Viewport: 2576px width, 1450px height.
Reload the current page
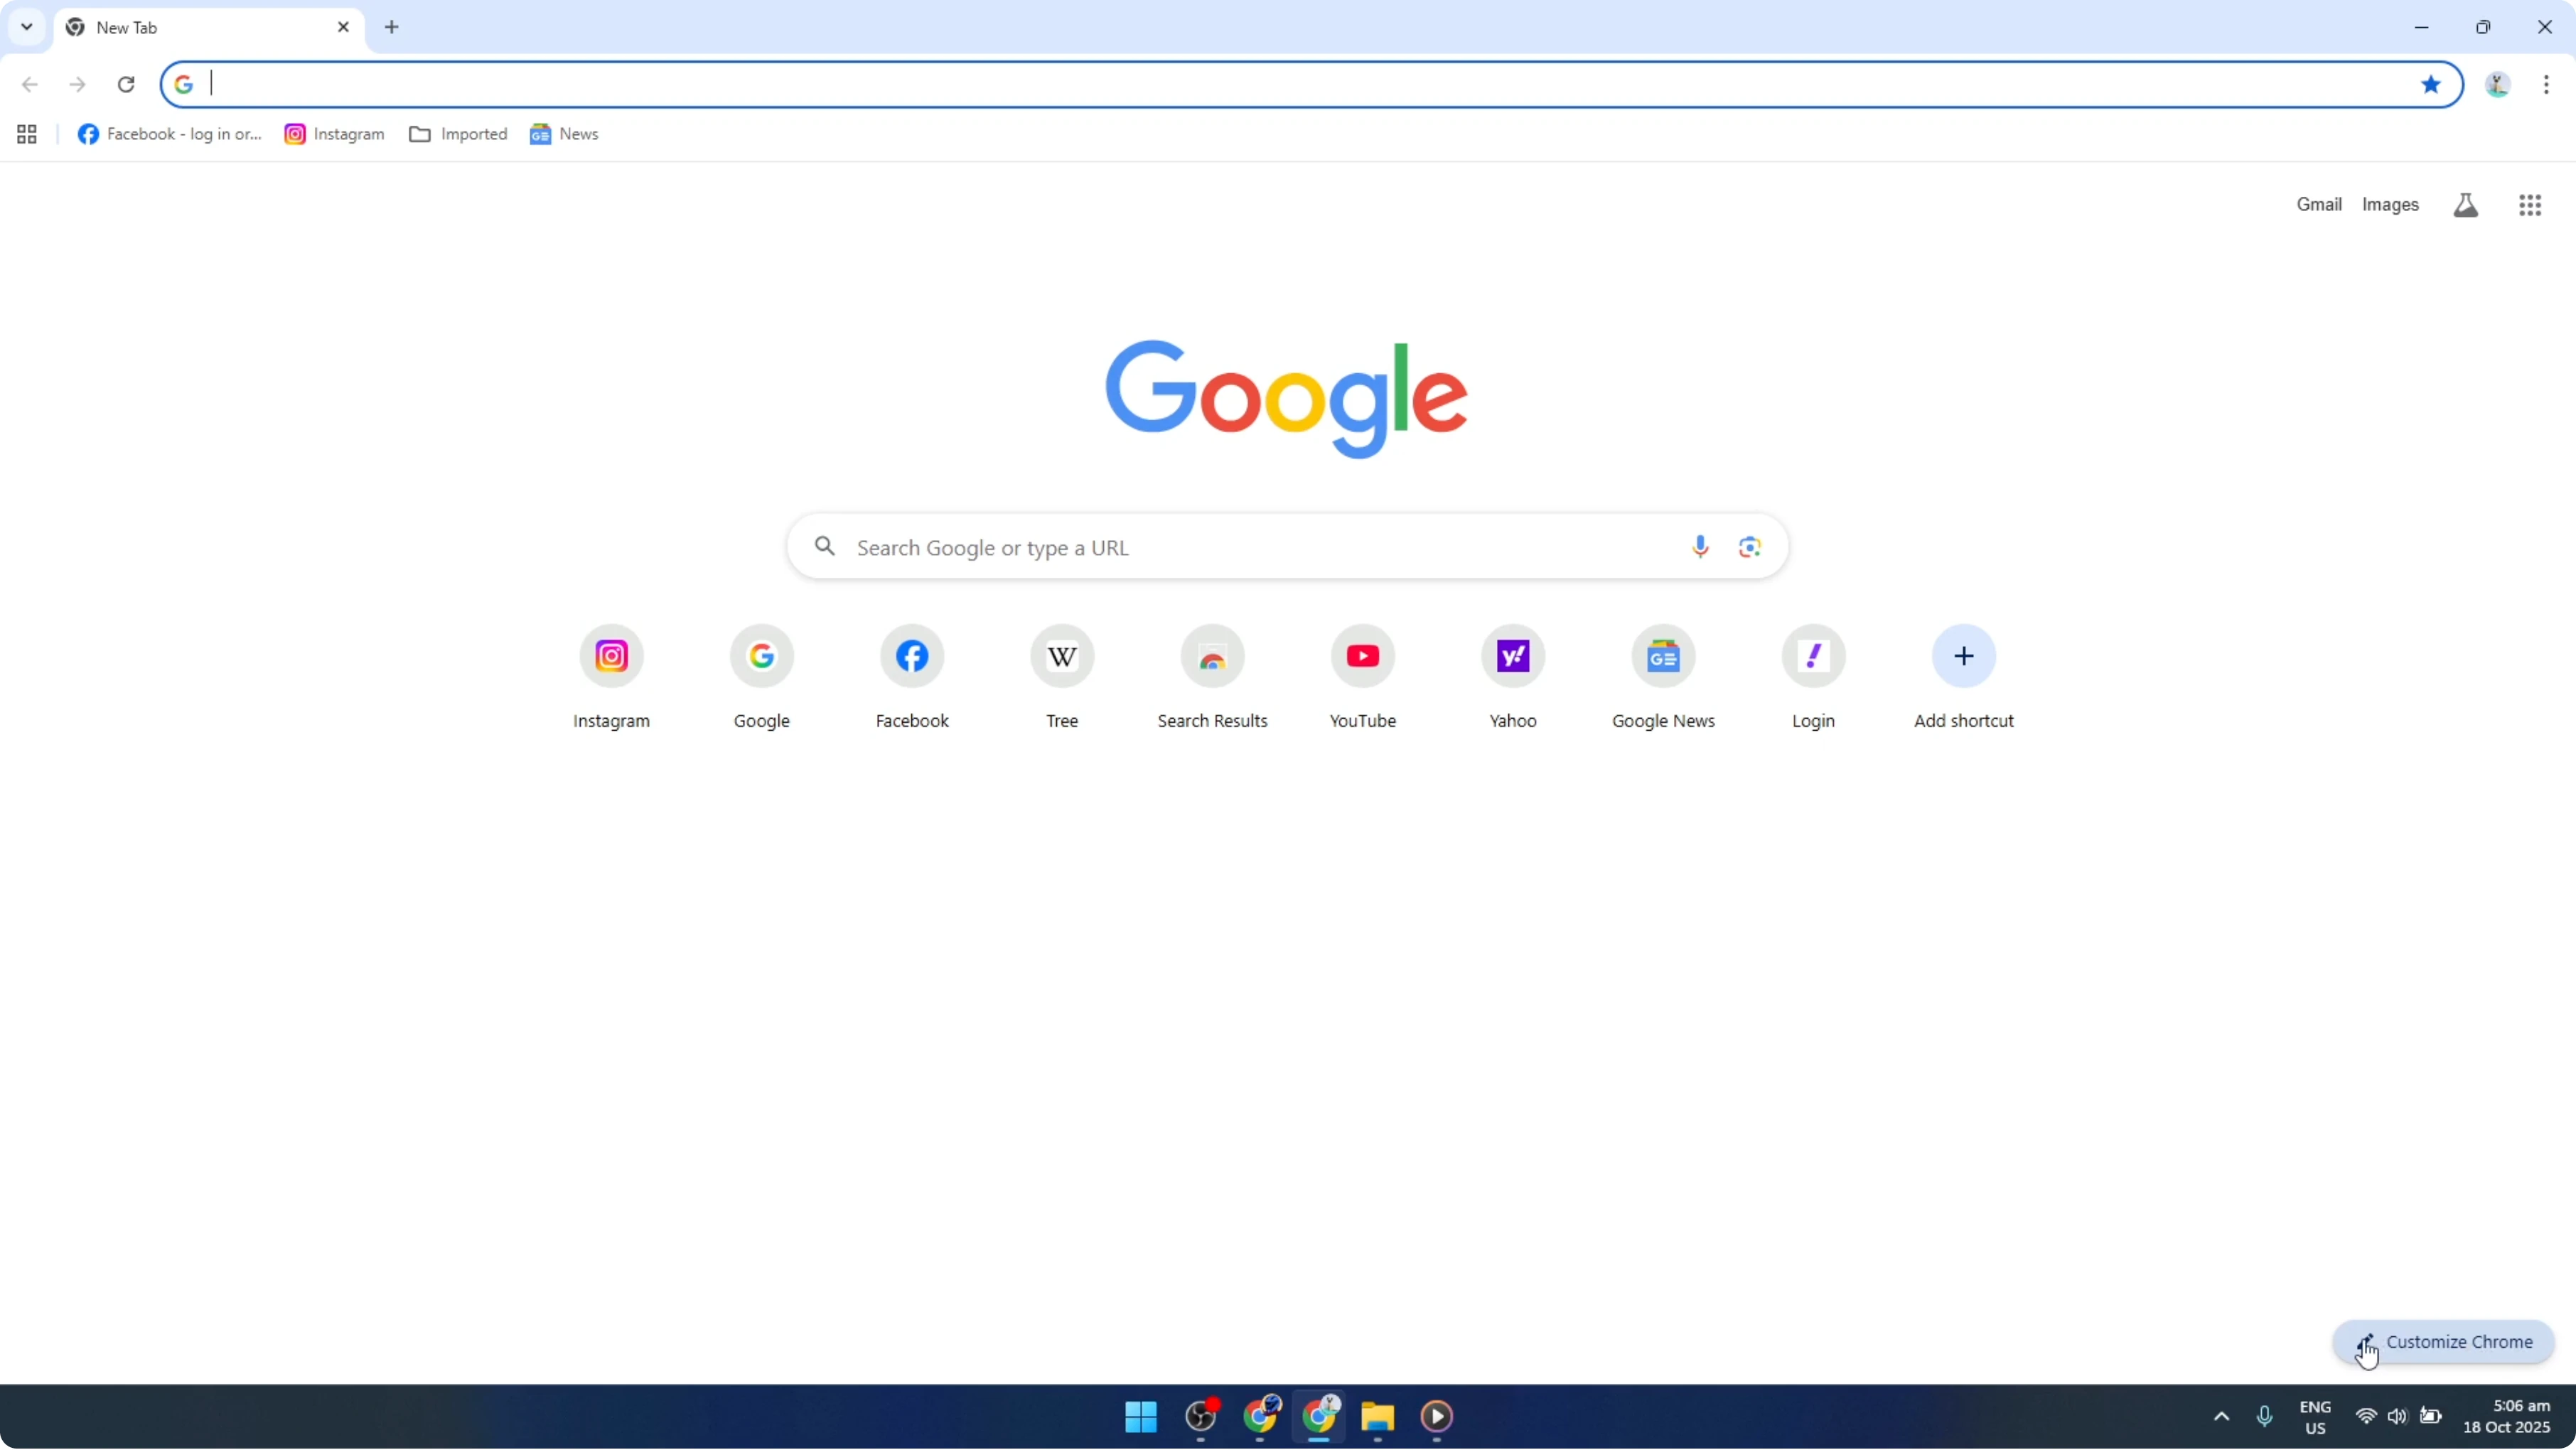coord(126,84)
